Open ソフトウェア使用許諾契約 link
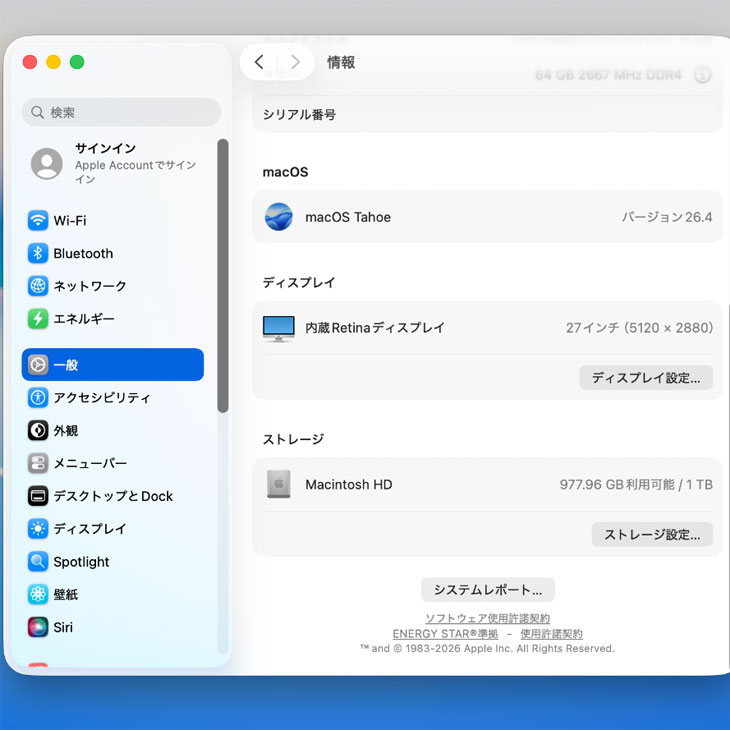730x730 pixels. pos(487,619)
